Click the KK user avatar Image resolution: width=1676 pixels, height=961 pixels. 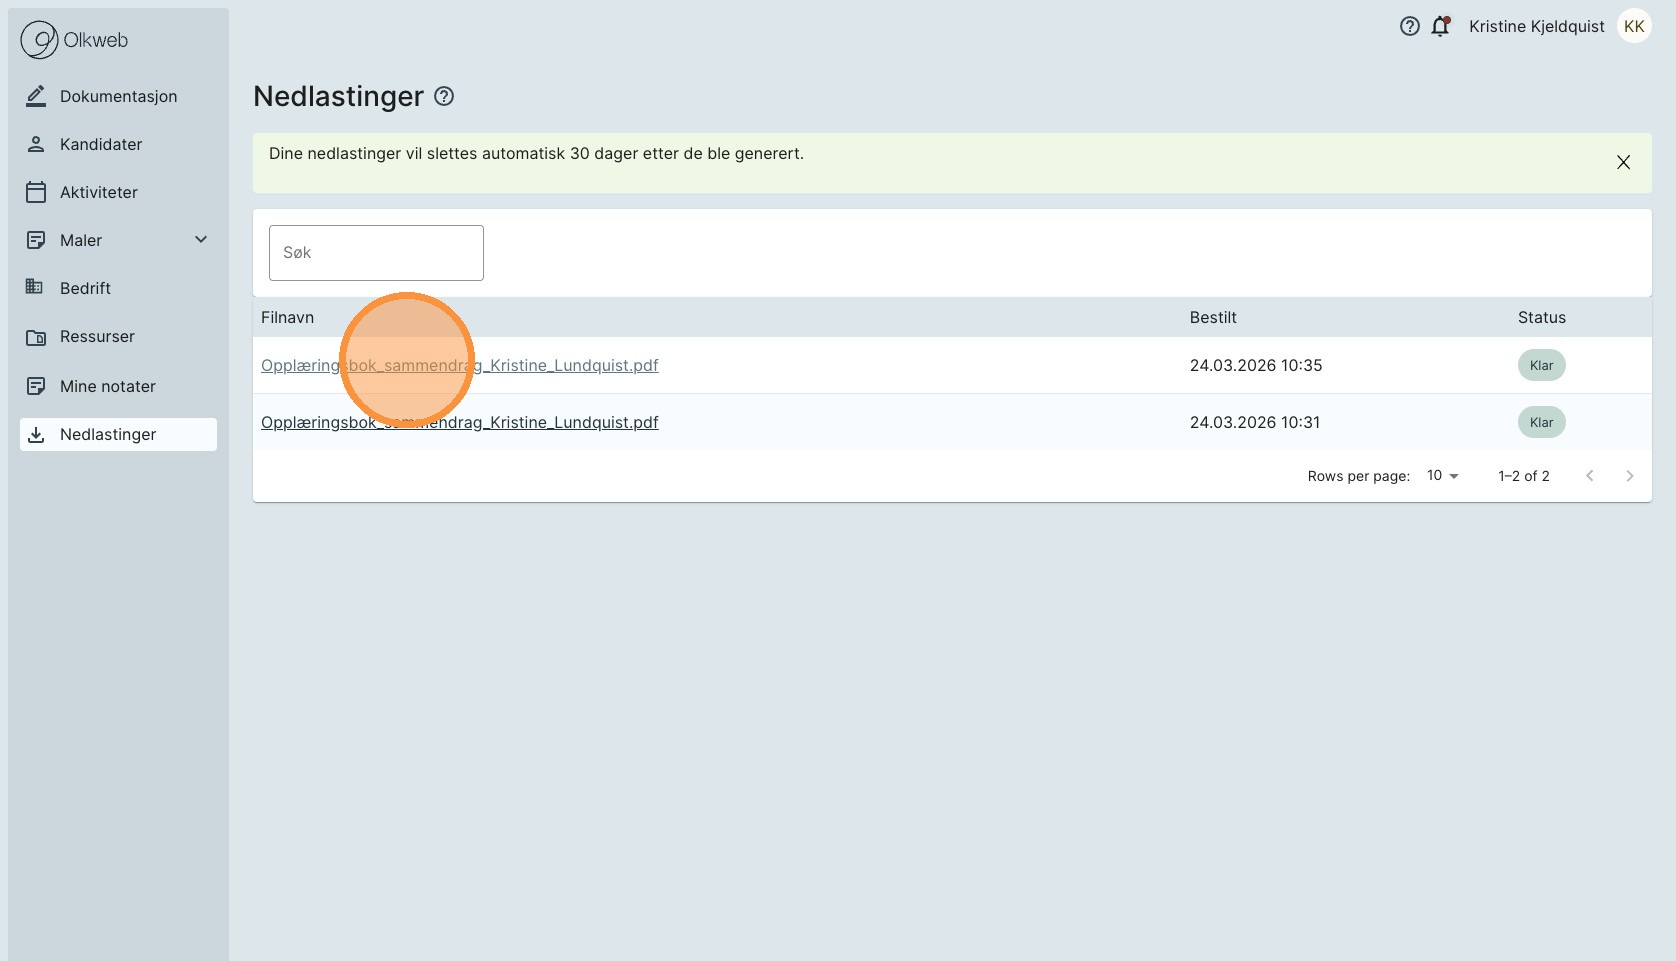[1634, 27]
